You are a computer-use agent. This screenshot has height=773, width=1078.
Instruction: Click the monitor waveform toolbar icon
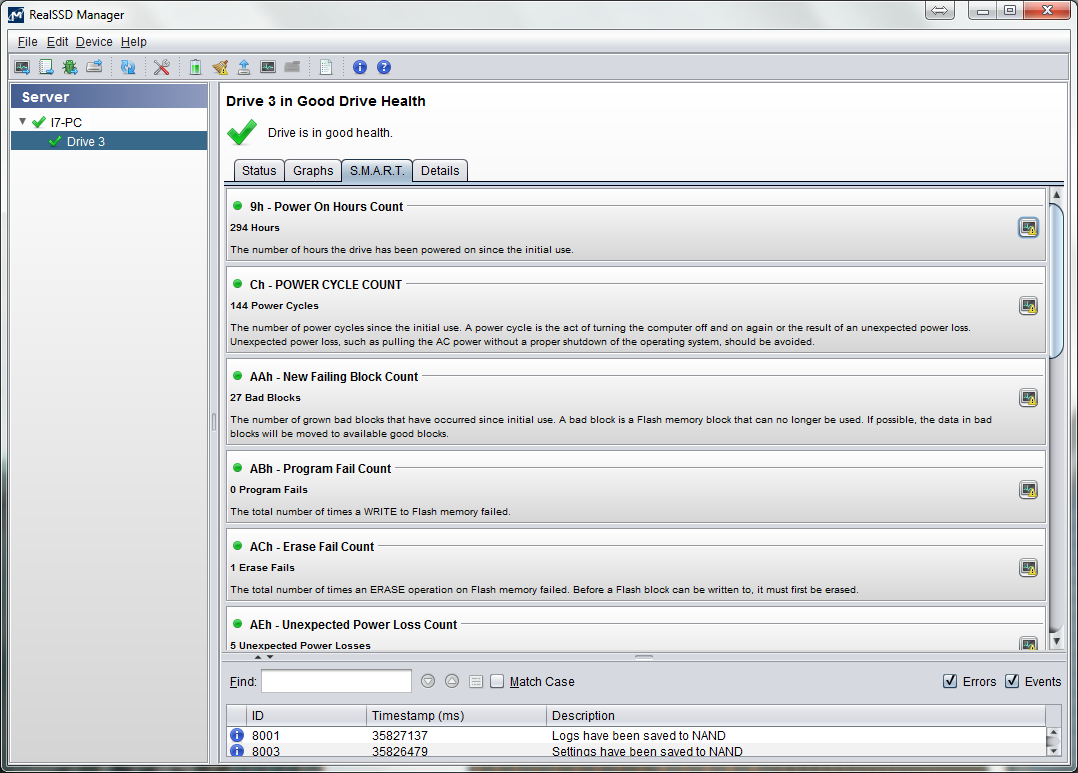268,67
